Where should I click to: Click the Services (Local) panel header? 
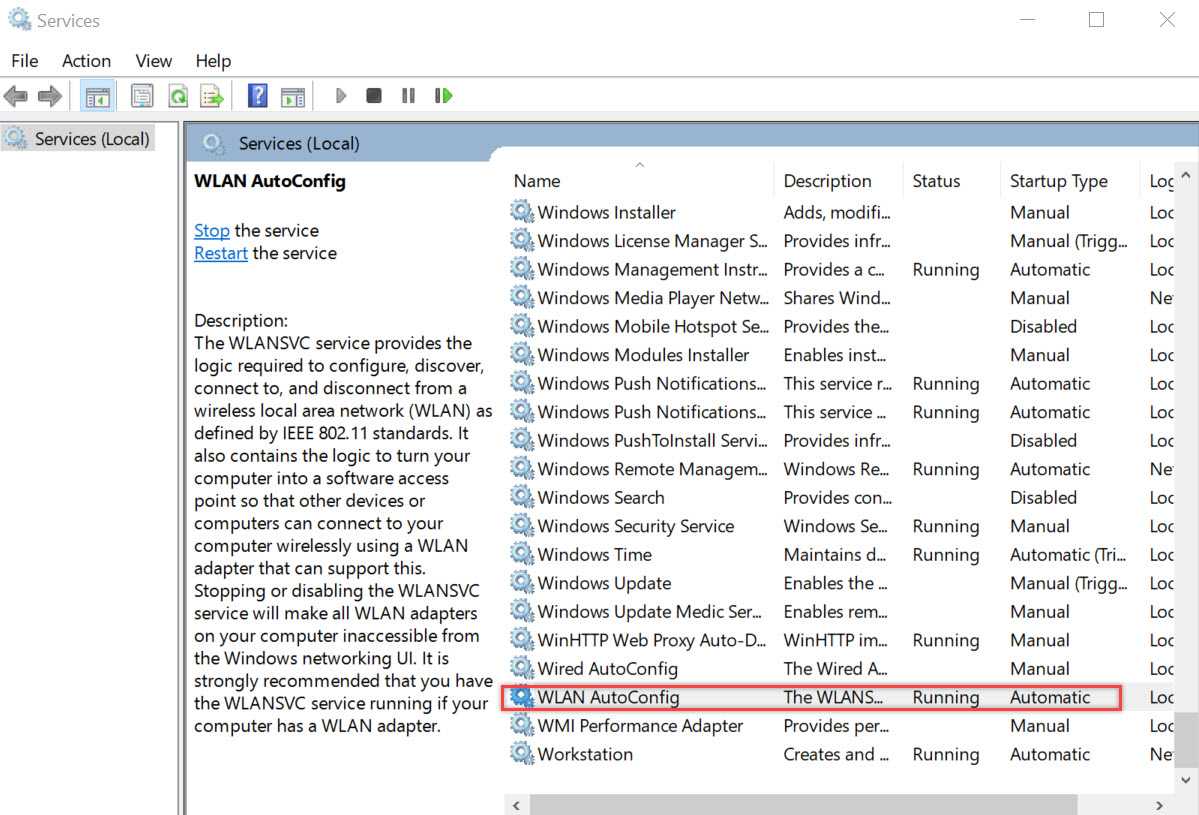(x=299, y=143)
